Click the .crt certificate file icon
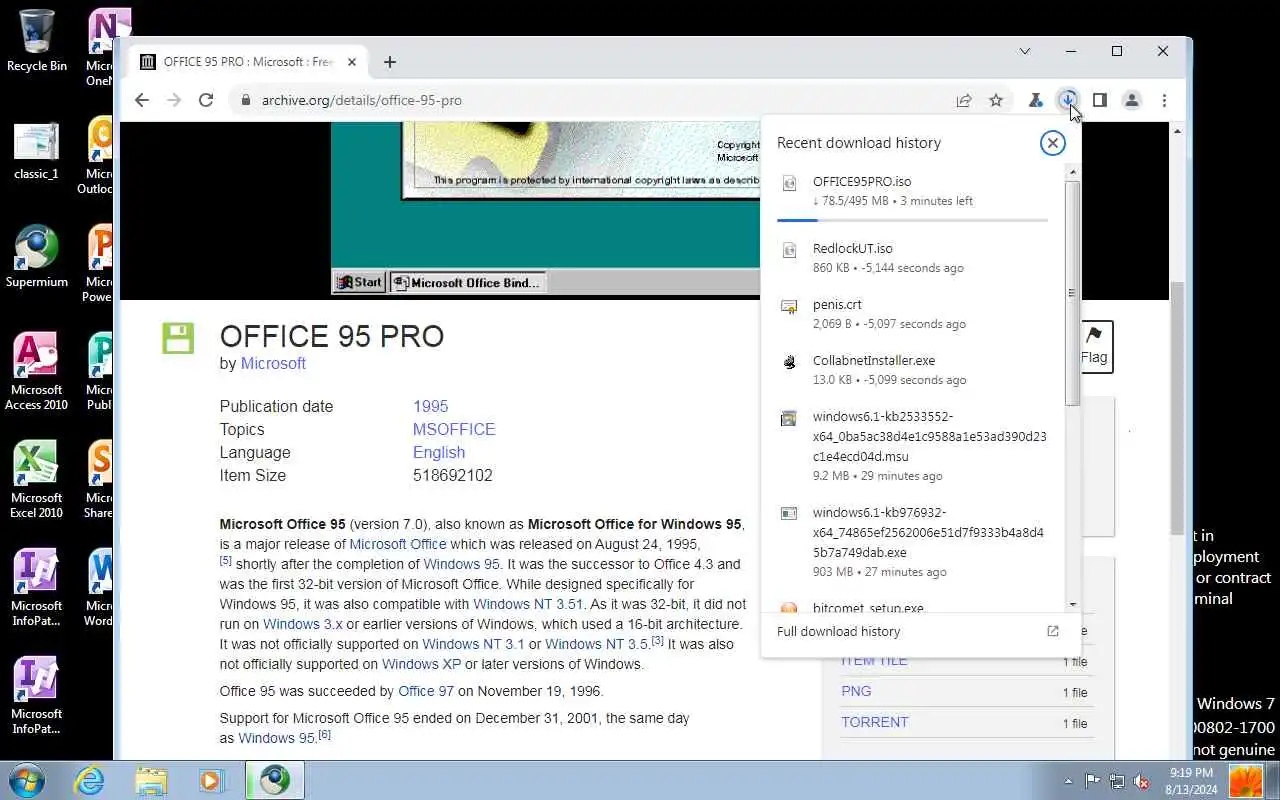The width and height of the screenshot is (1280, 800). coord(789,306)
